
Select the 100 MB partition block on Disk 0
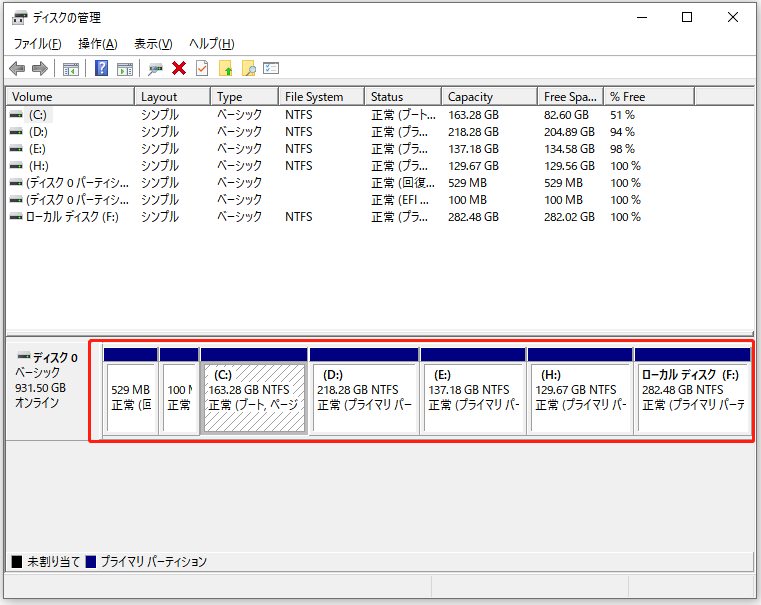pyautogui.click(x=179, y=390)
